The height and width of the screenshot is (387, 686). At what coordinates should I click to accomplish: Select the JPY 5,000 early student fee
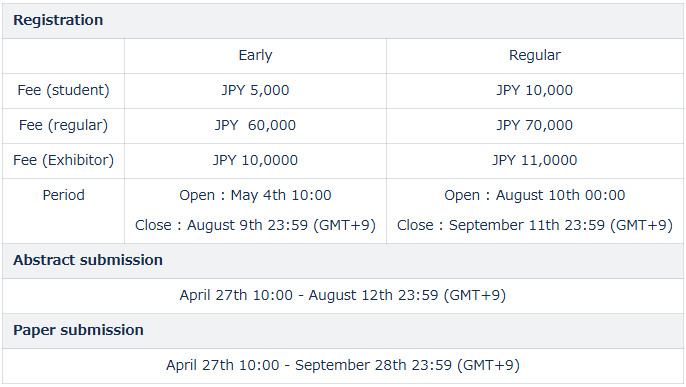255,91
